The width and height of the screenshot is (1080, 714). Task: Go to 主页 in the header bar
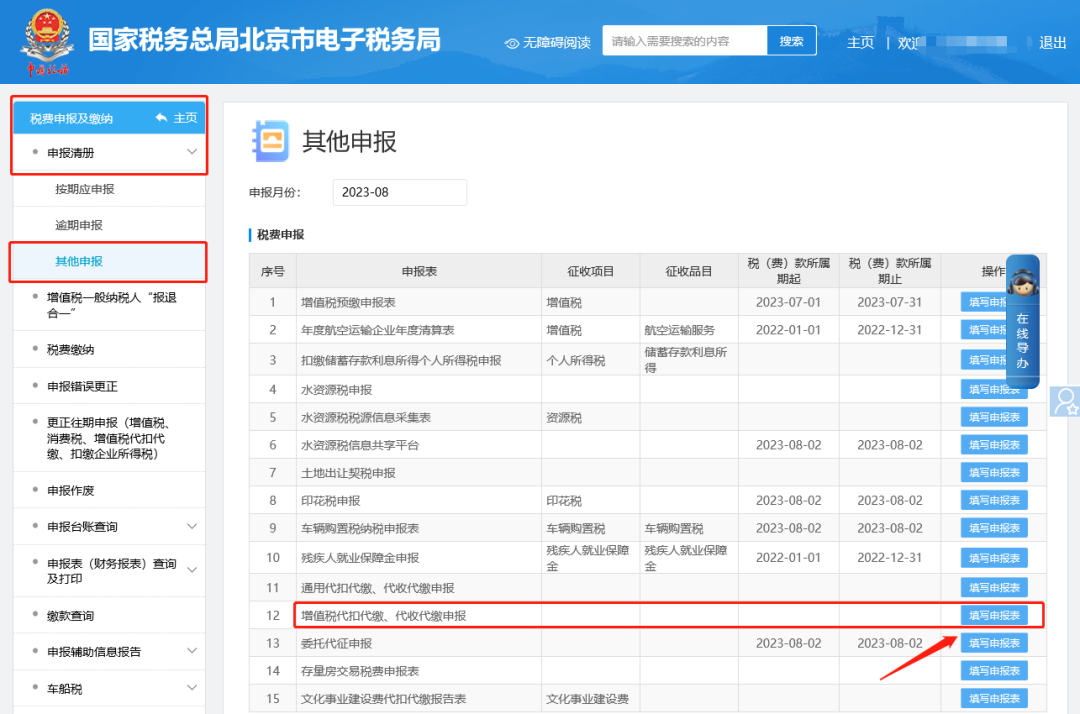pos(860,43)
